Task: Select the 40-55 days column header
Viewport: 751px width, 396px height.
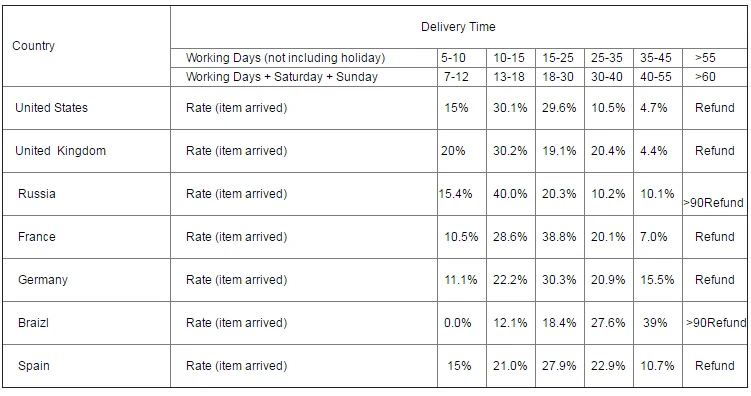Action: coord(658,77)
